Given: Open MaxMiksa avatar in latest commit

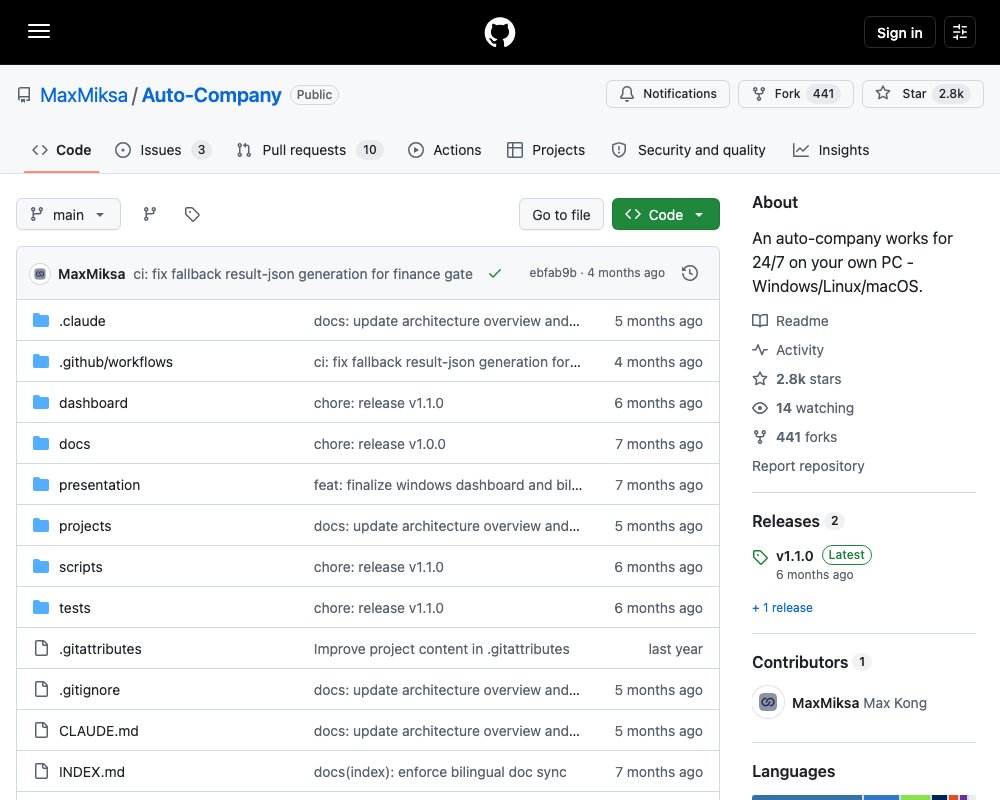Looking at the screenshot, I should pos(40,274).
